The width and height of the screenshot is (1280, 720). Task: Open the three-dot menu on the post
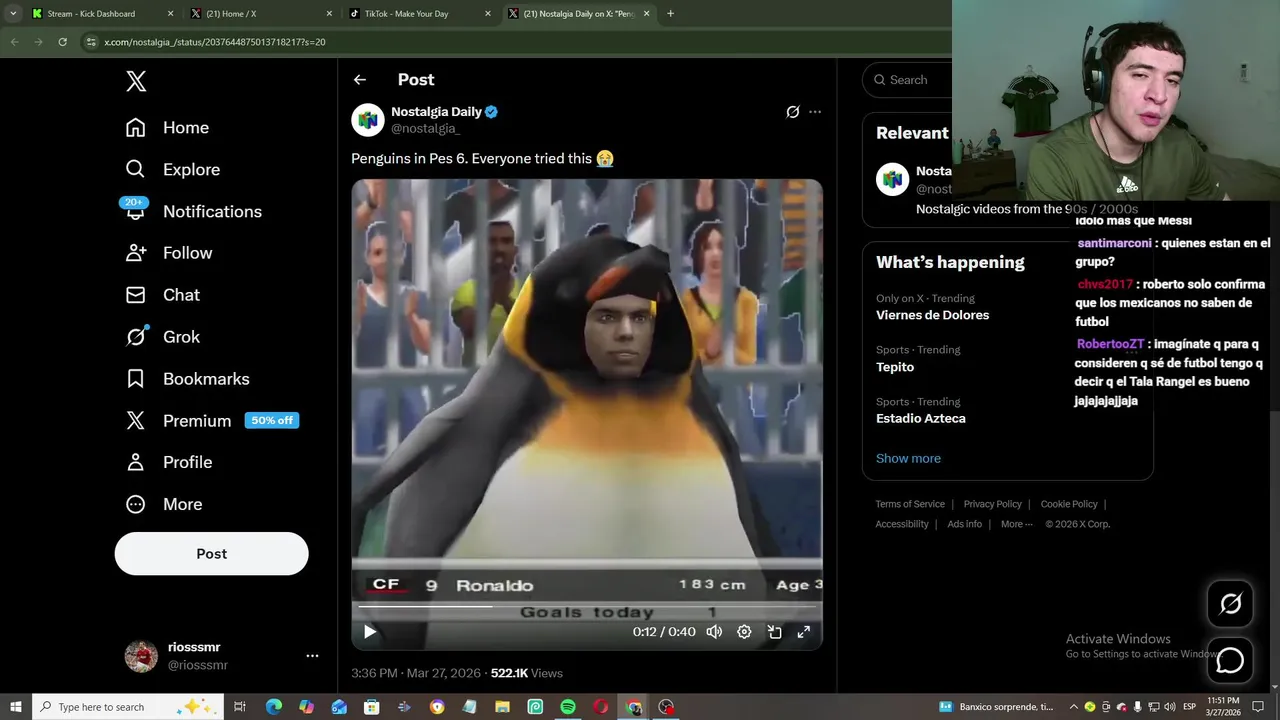(815, 112)
